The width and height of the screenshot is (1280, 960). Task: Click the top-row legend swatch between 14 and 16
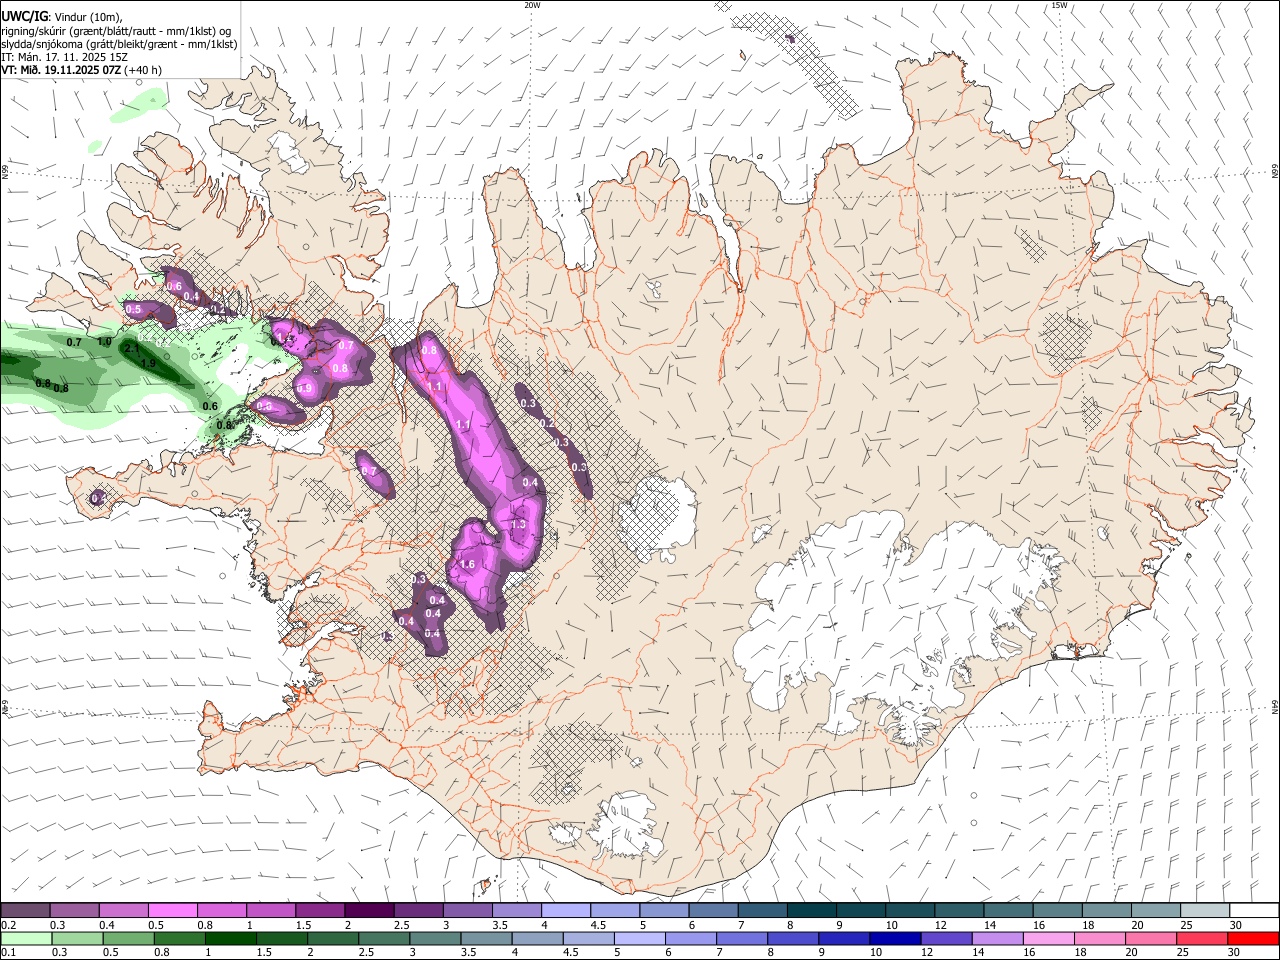tap(1008, 910)
